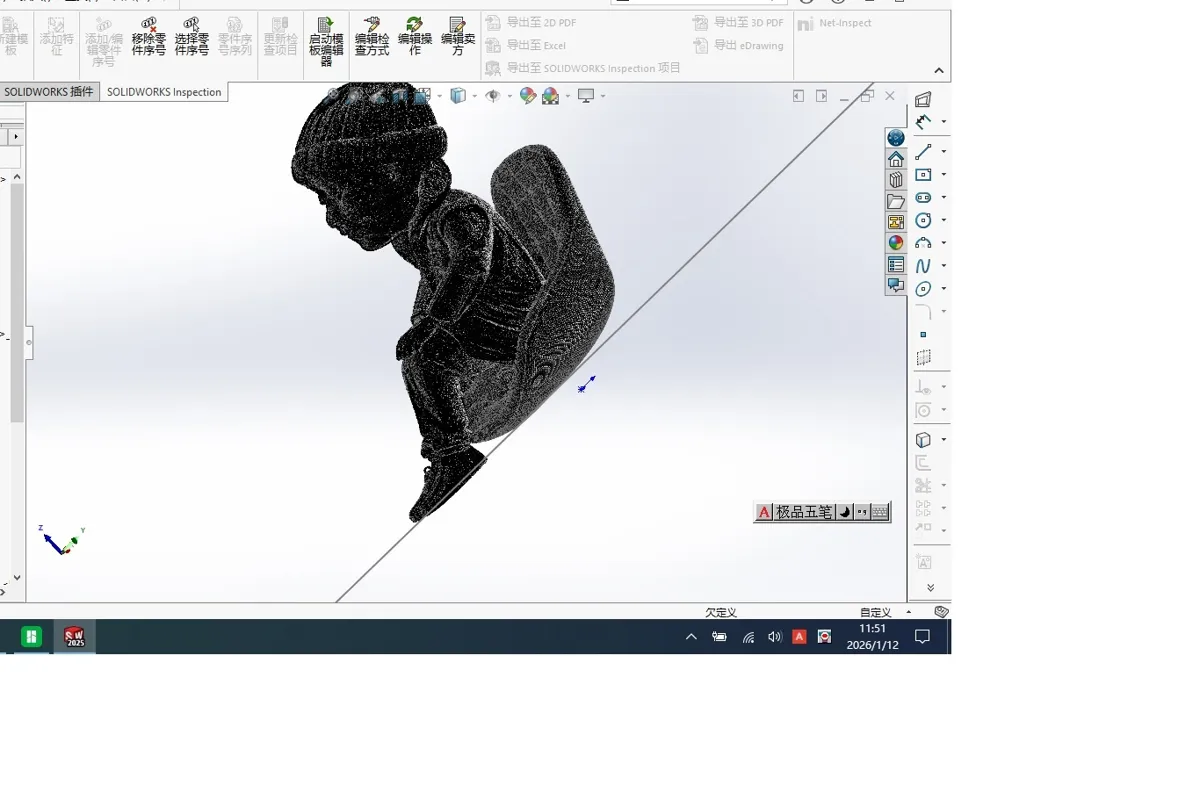Click 更新检查项目 (update inspection project)
The width and height of the screenshot is (1200, 807).
pos(281,36)
